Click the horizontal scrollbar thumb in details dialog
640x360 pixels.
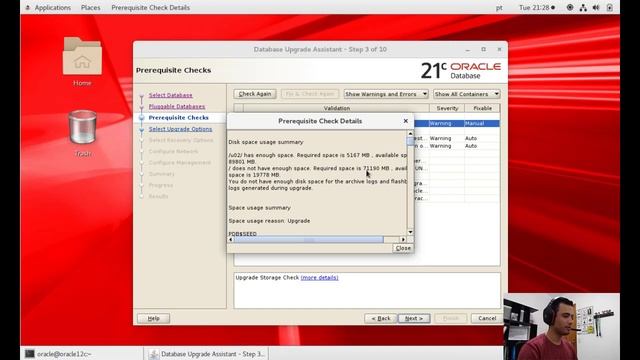click(x=309, y=240)
